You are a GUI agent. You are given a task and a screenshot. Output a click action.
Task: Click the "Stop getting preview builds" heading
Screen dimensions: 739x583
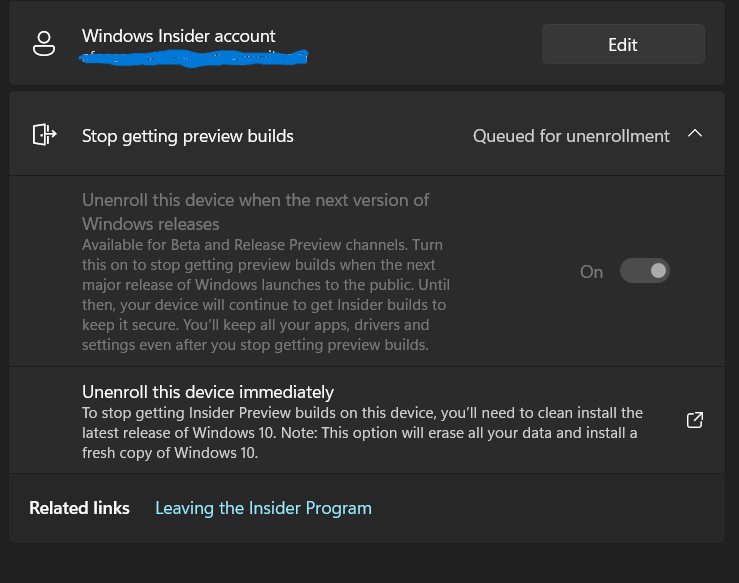[x=188, y=136]
